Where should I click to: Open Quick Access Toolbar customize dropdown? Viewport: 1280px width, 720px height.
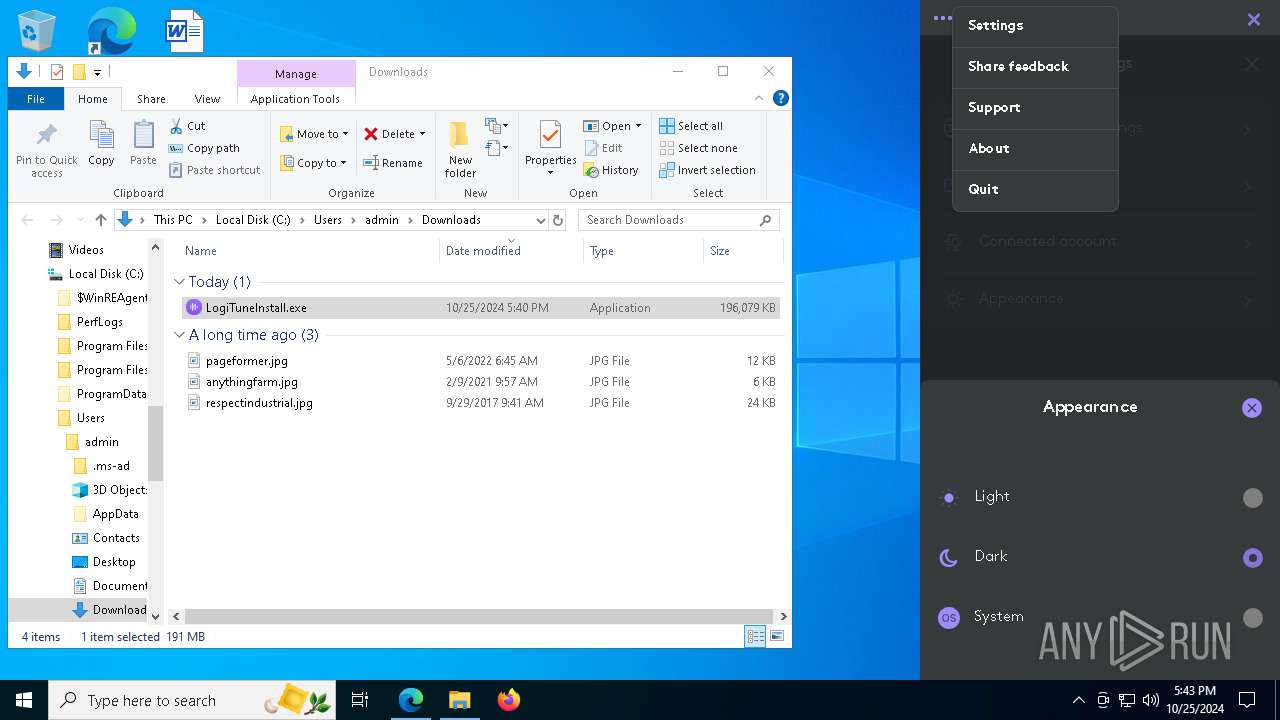(98, 72)
